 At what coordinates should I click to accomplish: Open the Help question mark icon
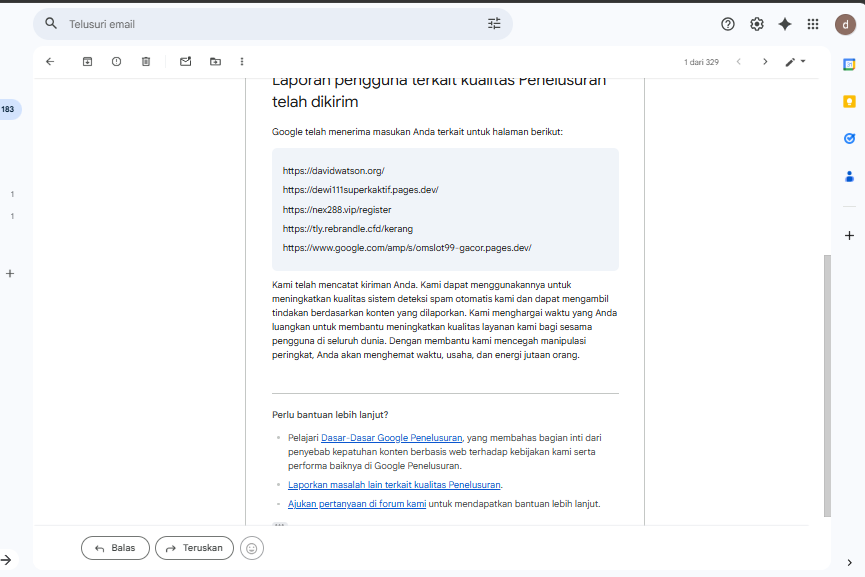click(x=728, y=24)
